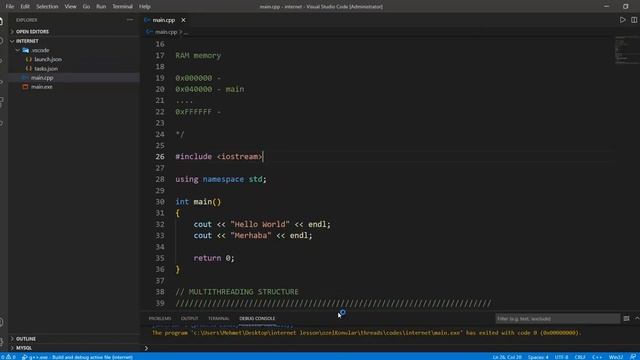
Task: Click the 'using namespace std;' line
Action: click(221, 179)
